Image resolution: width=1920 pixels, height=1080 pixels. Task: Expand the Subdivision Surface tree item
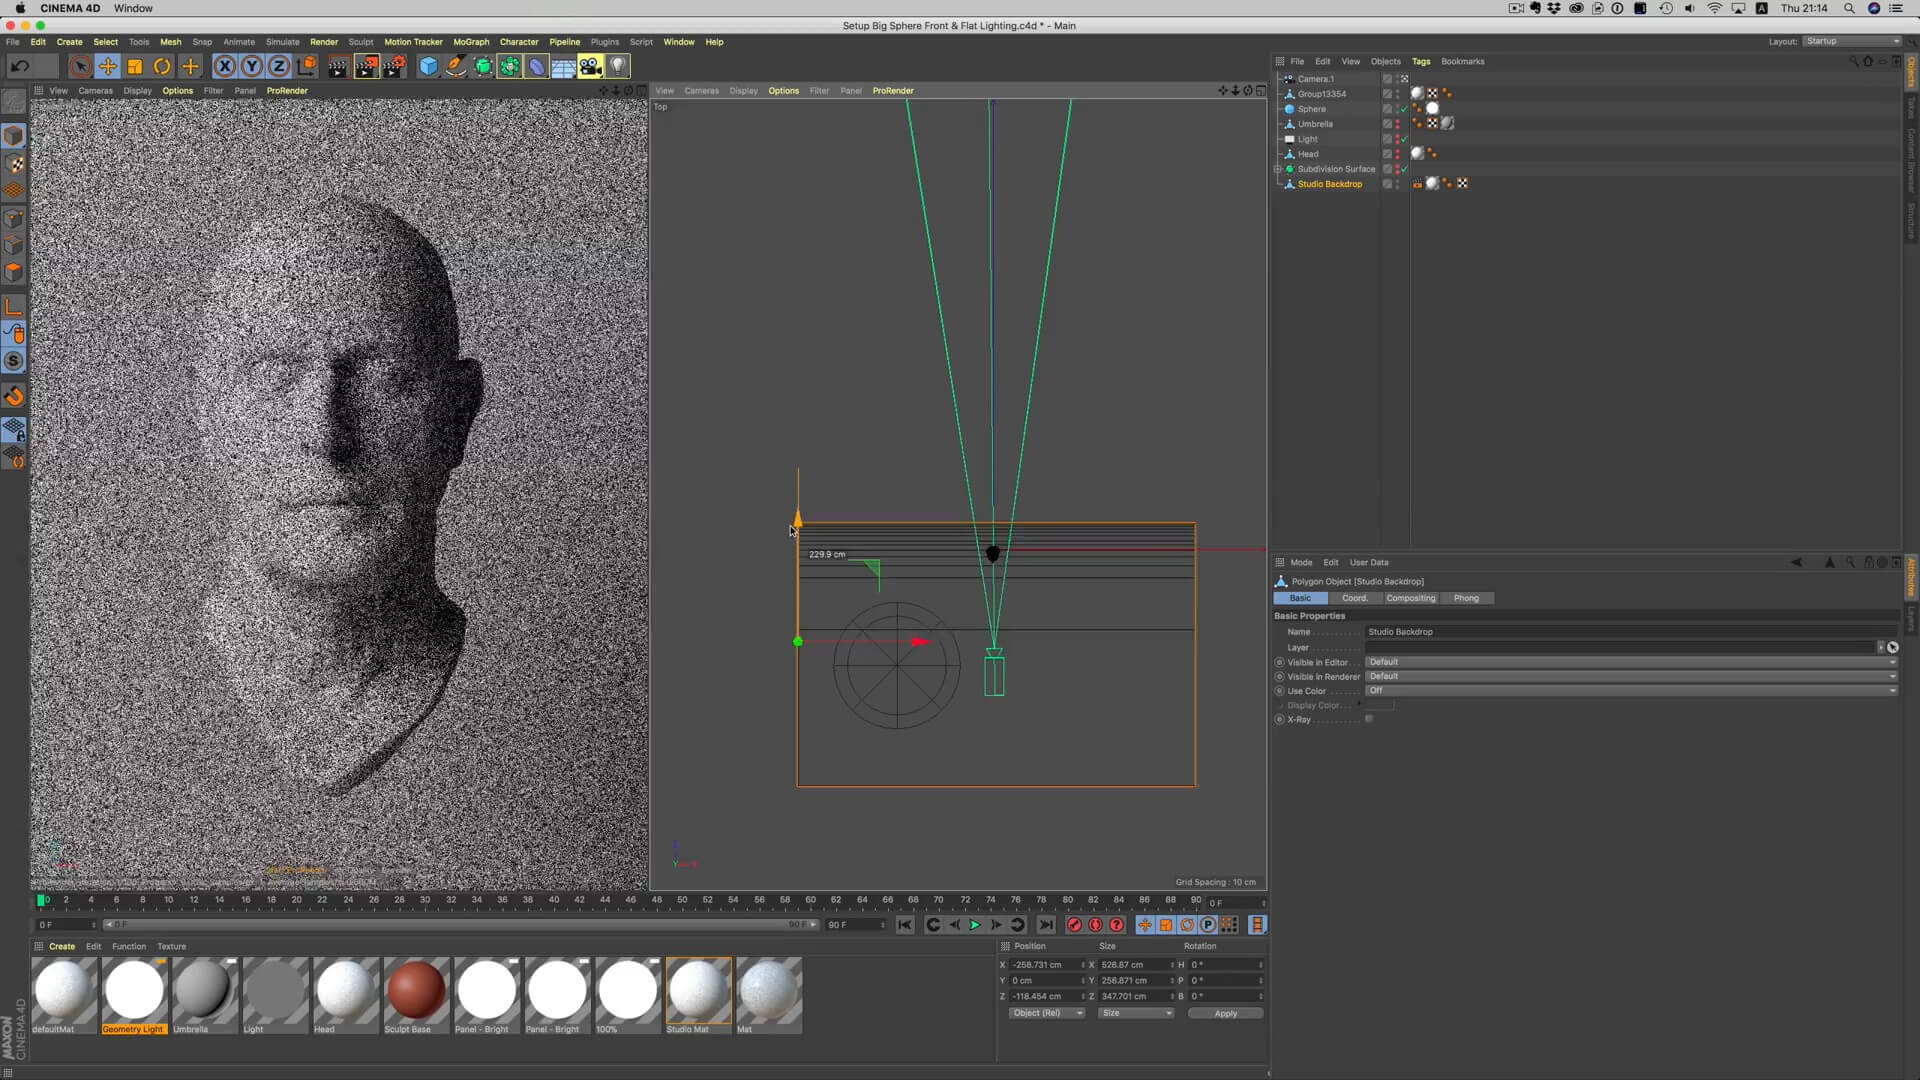click(1278, 169)
